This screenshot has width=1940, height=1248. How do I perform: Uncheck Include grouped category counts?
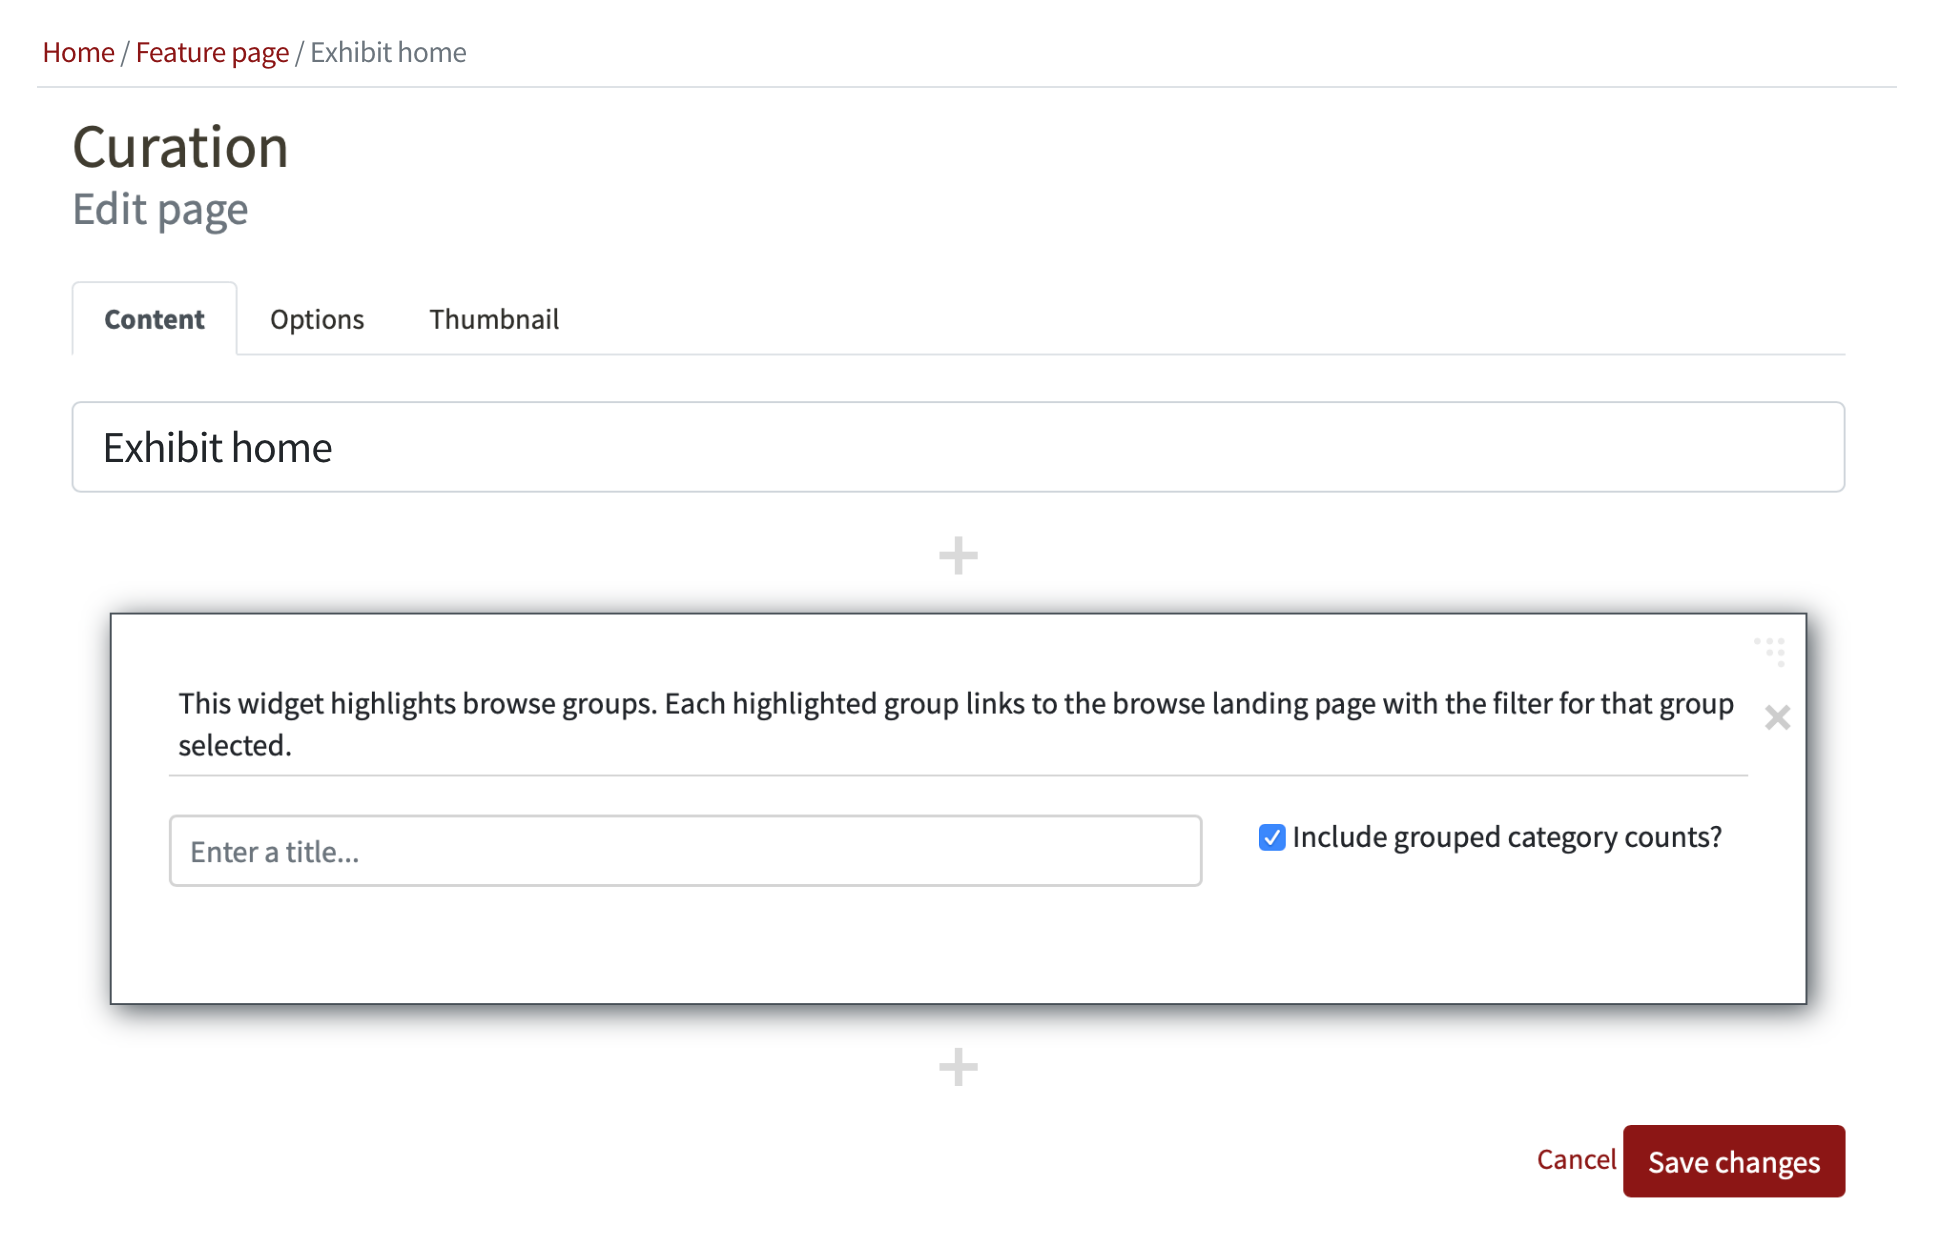point(1272,837)
